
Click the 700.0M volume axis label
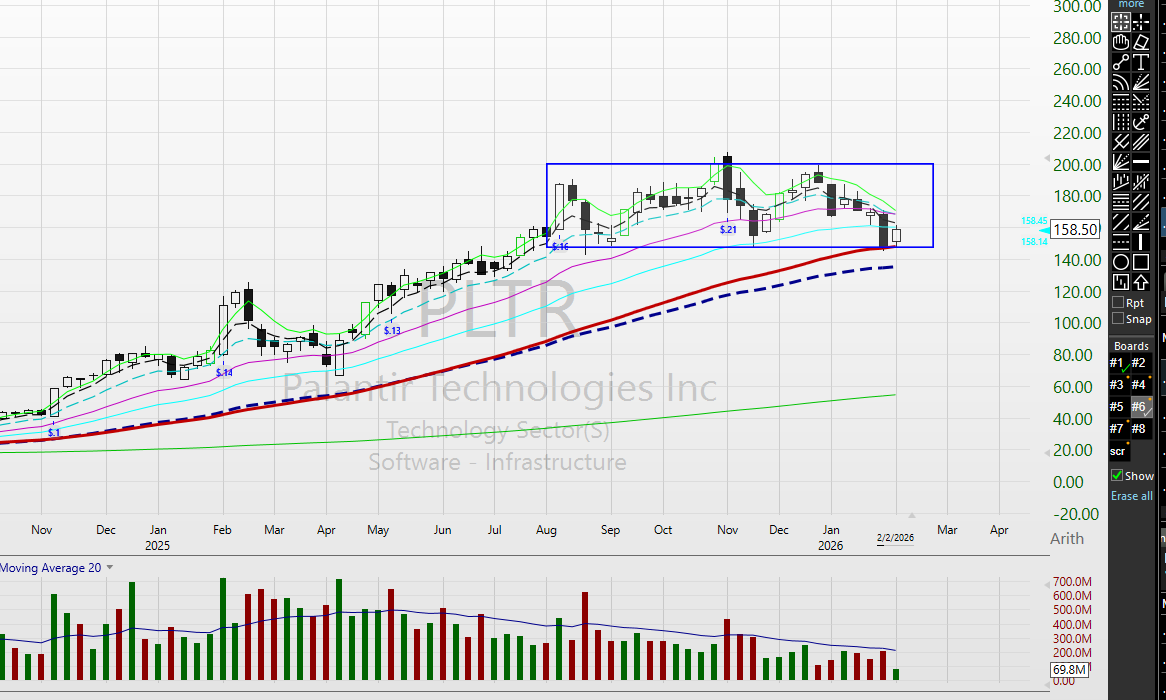tap(1072, 582)
